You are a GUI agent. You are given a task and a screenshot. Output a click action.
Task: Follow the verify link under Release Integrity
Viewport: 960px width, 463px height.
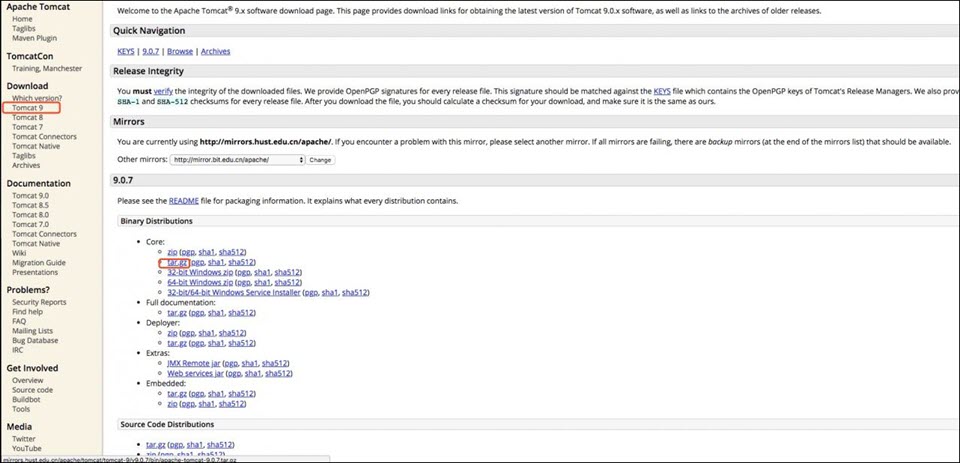point(163,91)
